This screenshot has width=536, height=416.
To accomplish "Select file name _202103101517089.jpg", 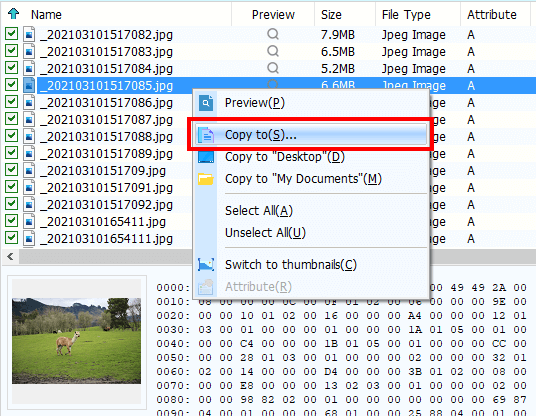I will (x=106, y=153).
